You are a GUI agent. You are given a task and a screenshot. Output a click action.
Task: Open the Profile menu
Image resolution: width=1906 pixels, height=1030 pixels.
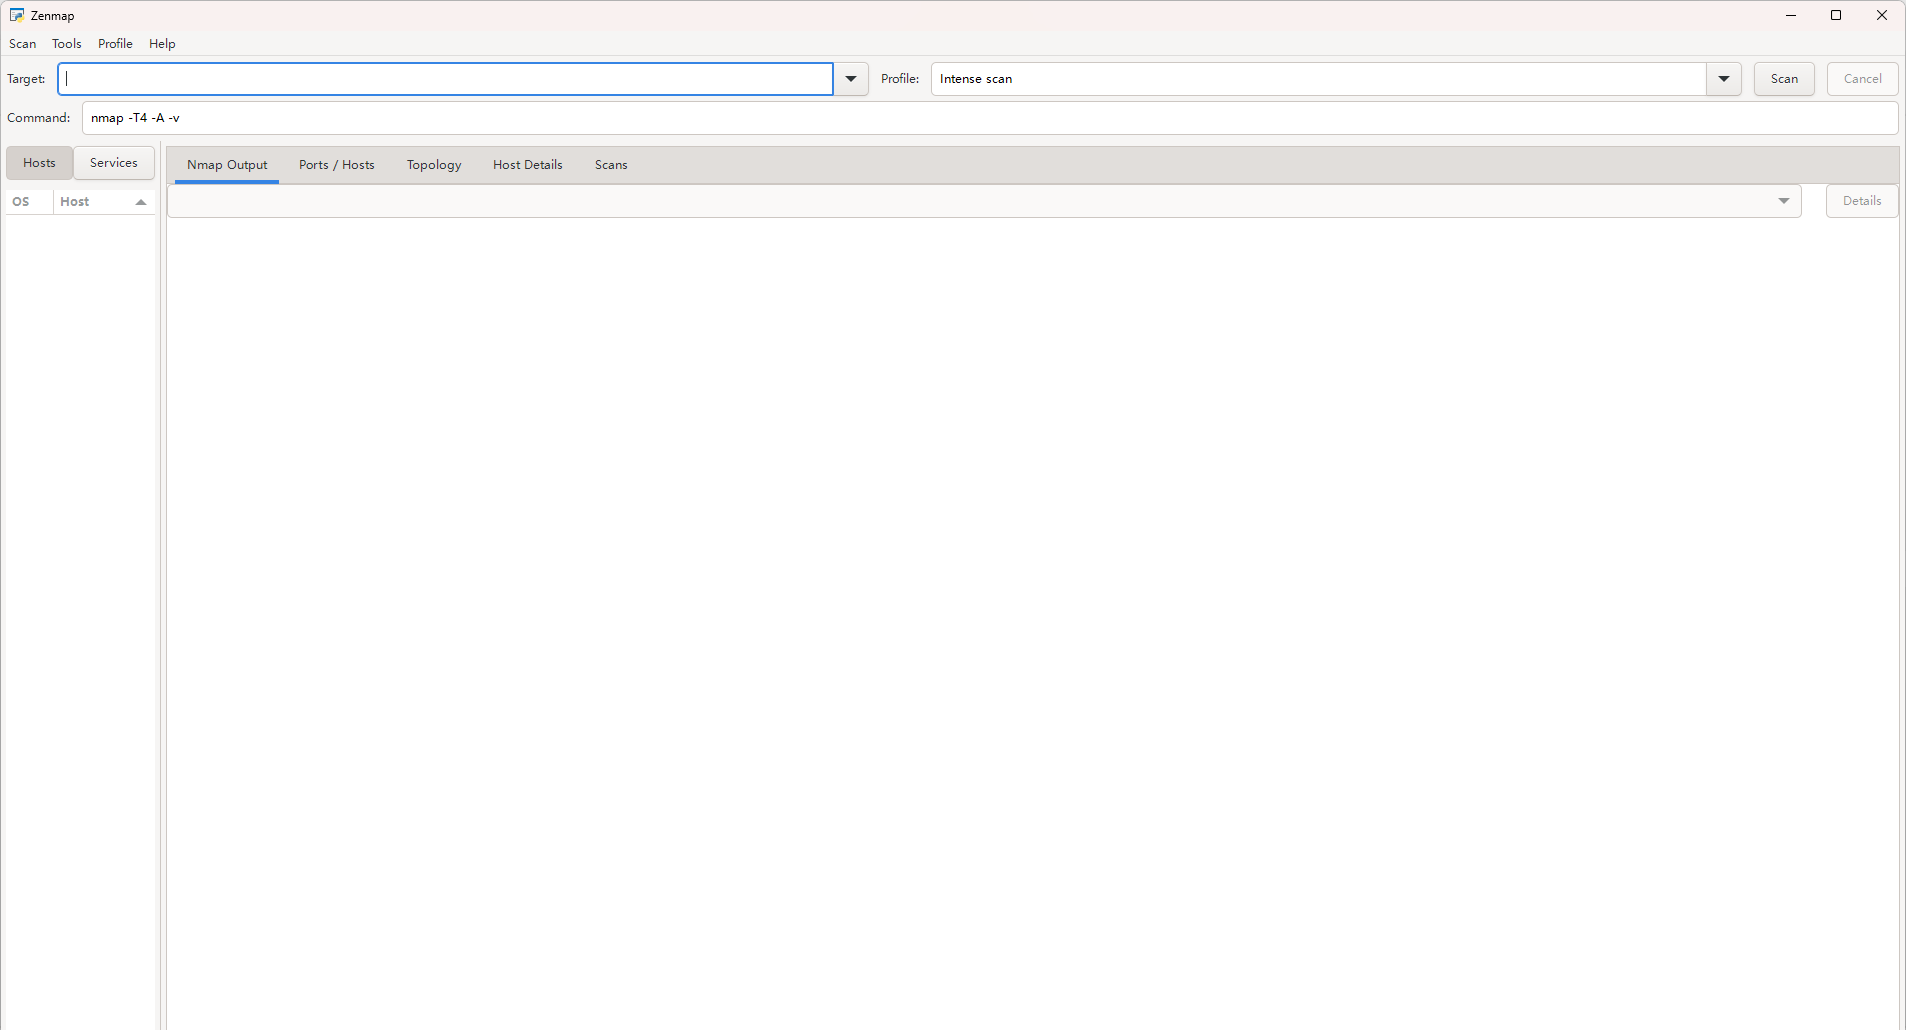[x=115, y=44]
